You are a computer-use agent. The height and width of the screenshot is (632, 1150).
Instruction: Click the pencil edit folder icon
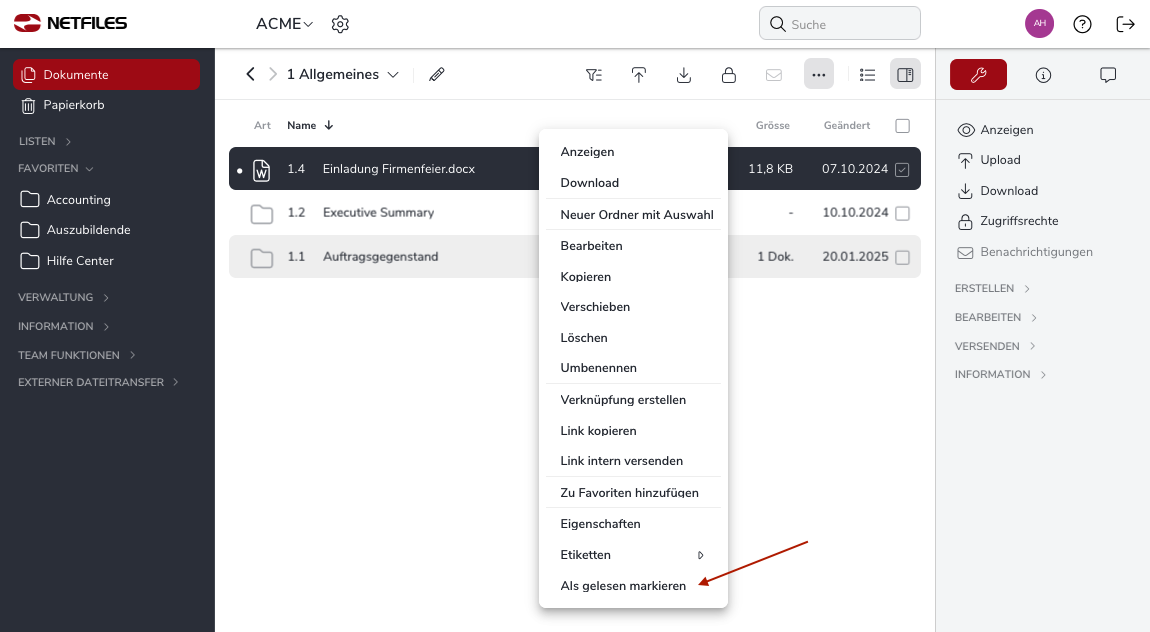436,74
